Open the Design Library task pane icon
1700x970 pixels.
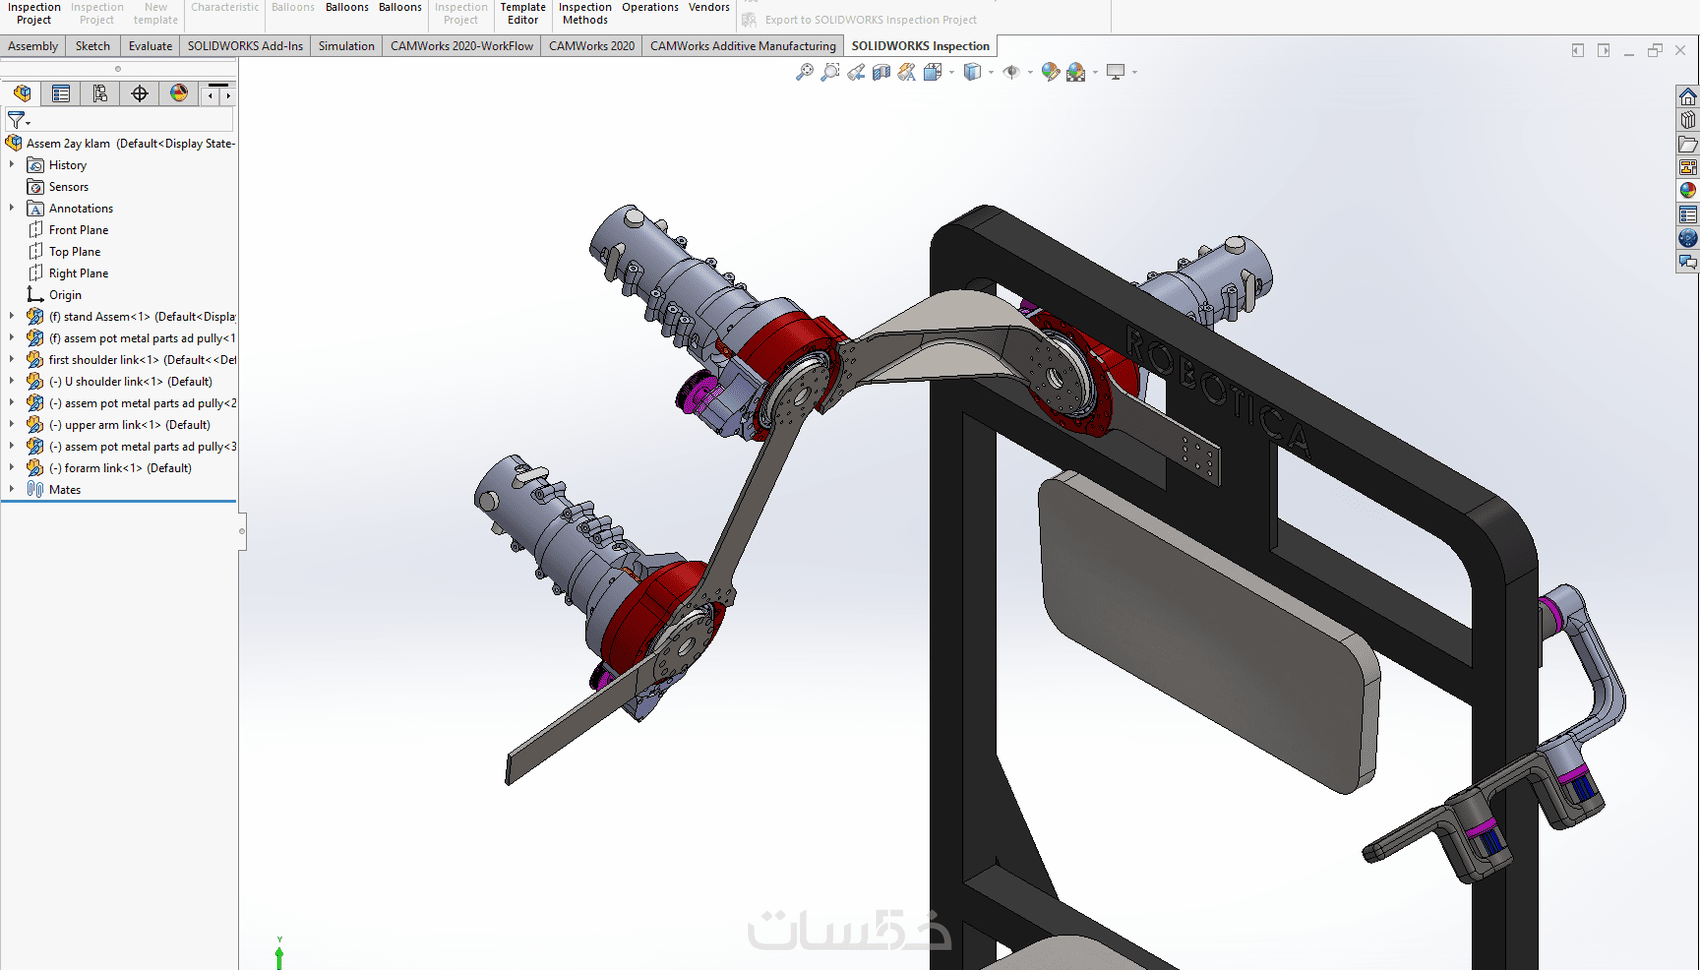1688,120
